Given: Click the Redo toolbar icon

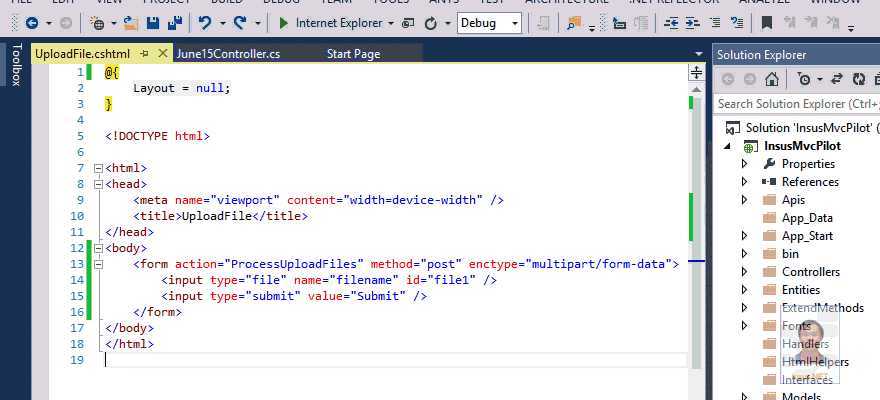Looking at the screenshot, I should (240, 23).
